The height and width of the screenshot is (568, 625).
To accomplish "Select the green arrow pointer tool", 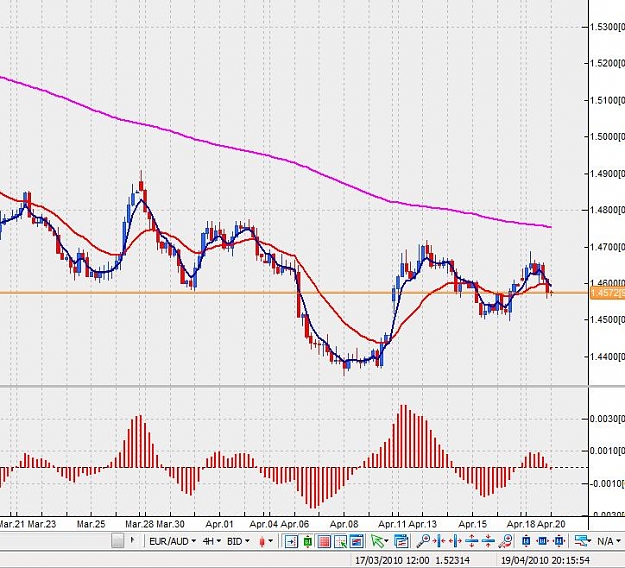I will click(377, 541).
